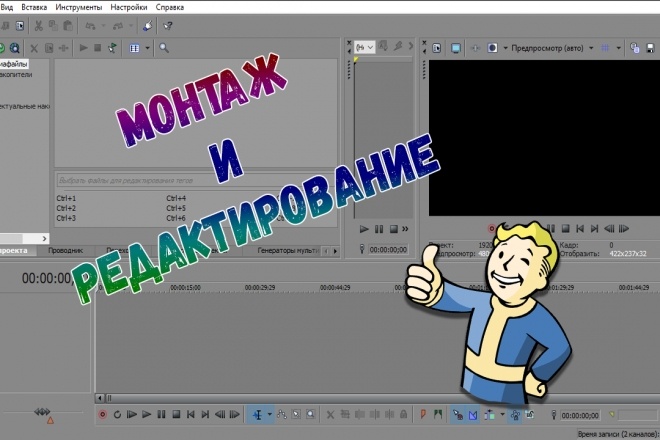Toggle Lock Envelopes to Events
The width and height of the screenshot is (660, 440).
tap(515, 415)
